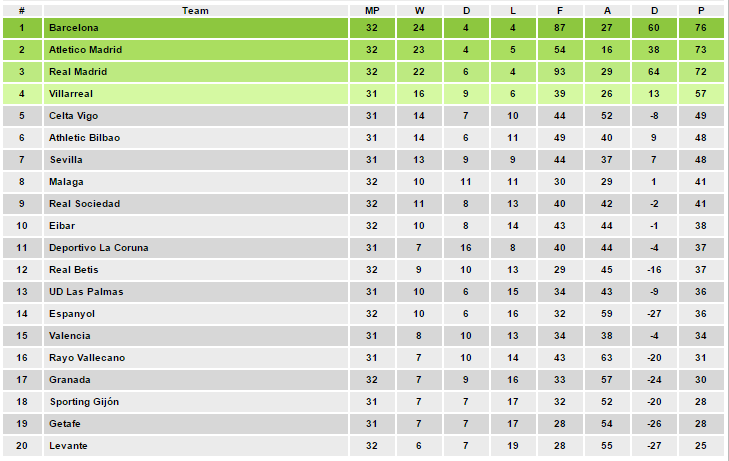Image resolution: width=729 pixels, height=461 pixels.
Task: Select Real Madrid in the table
Action: [78, 72]
